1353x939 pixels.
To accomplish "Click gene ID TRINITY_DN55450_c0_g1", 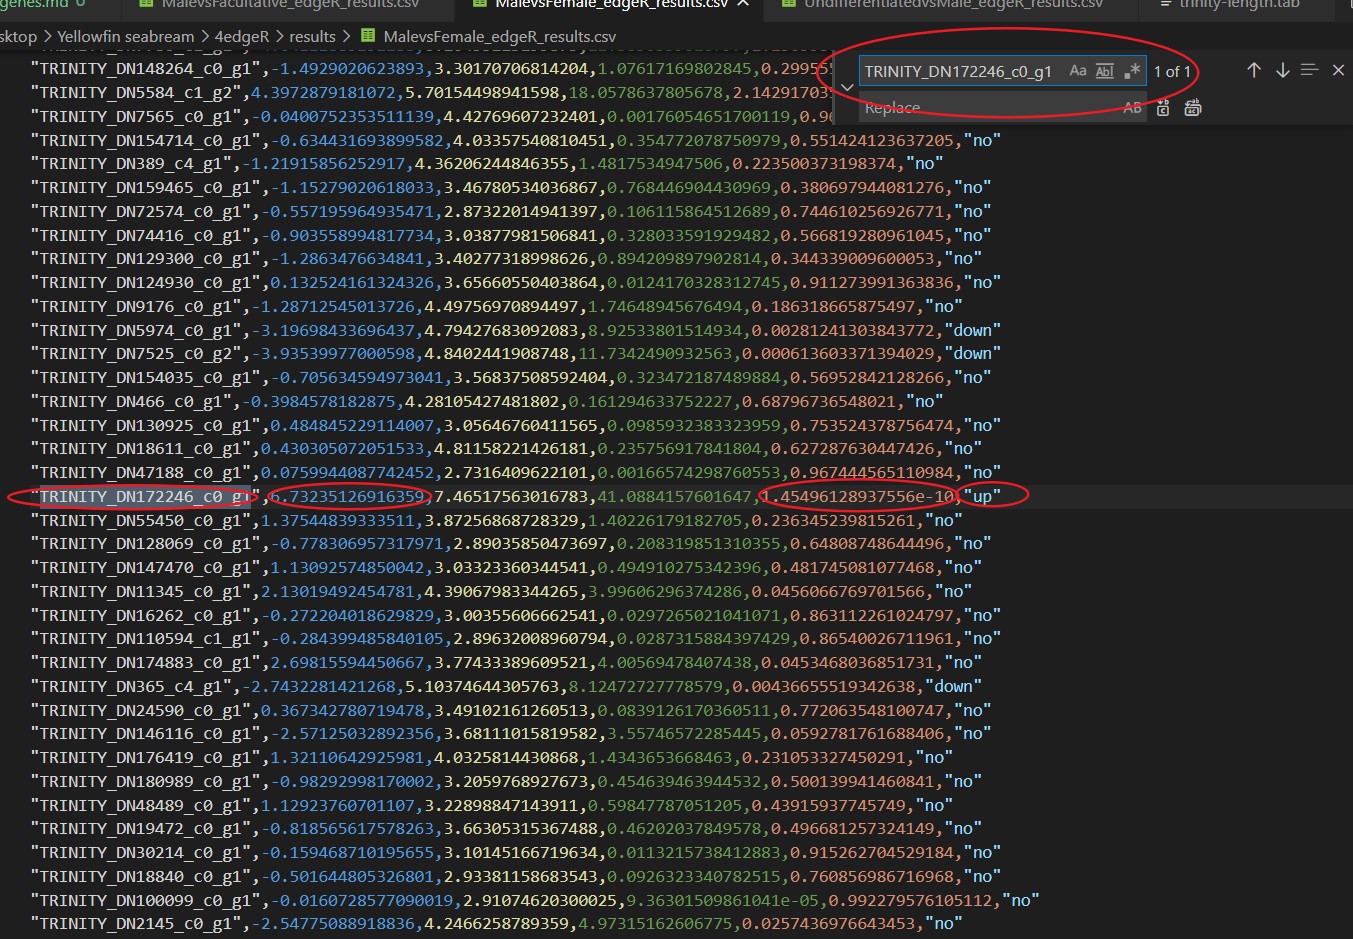I will point(140,521).
